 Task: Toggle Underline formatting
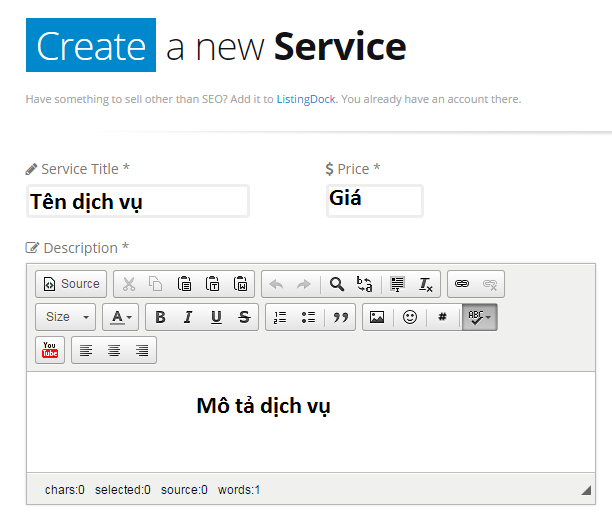pos(216,317)
